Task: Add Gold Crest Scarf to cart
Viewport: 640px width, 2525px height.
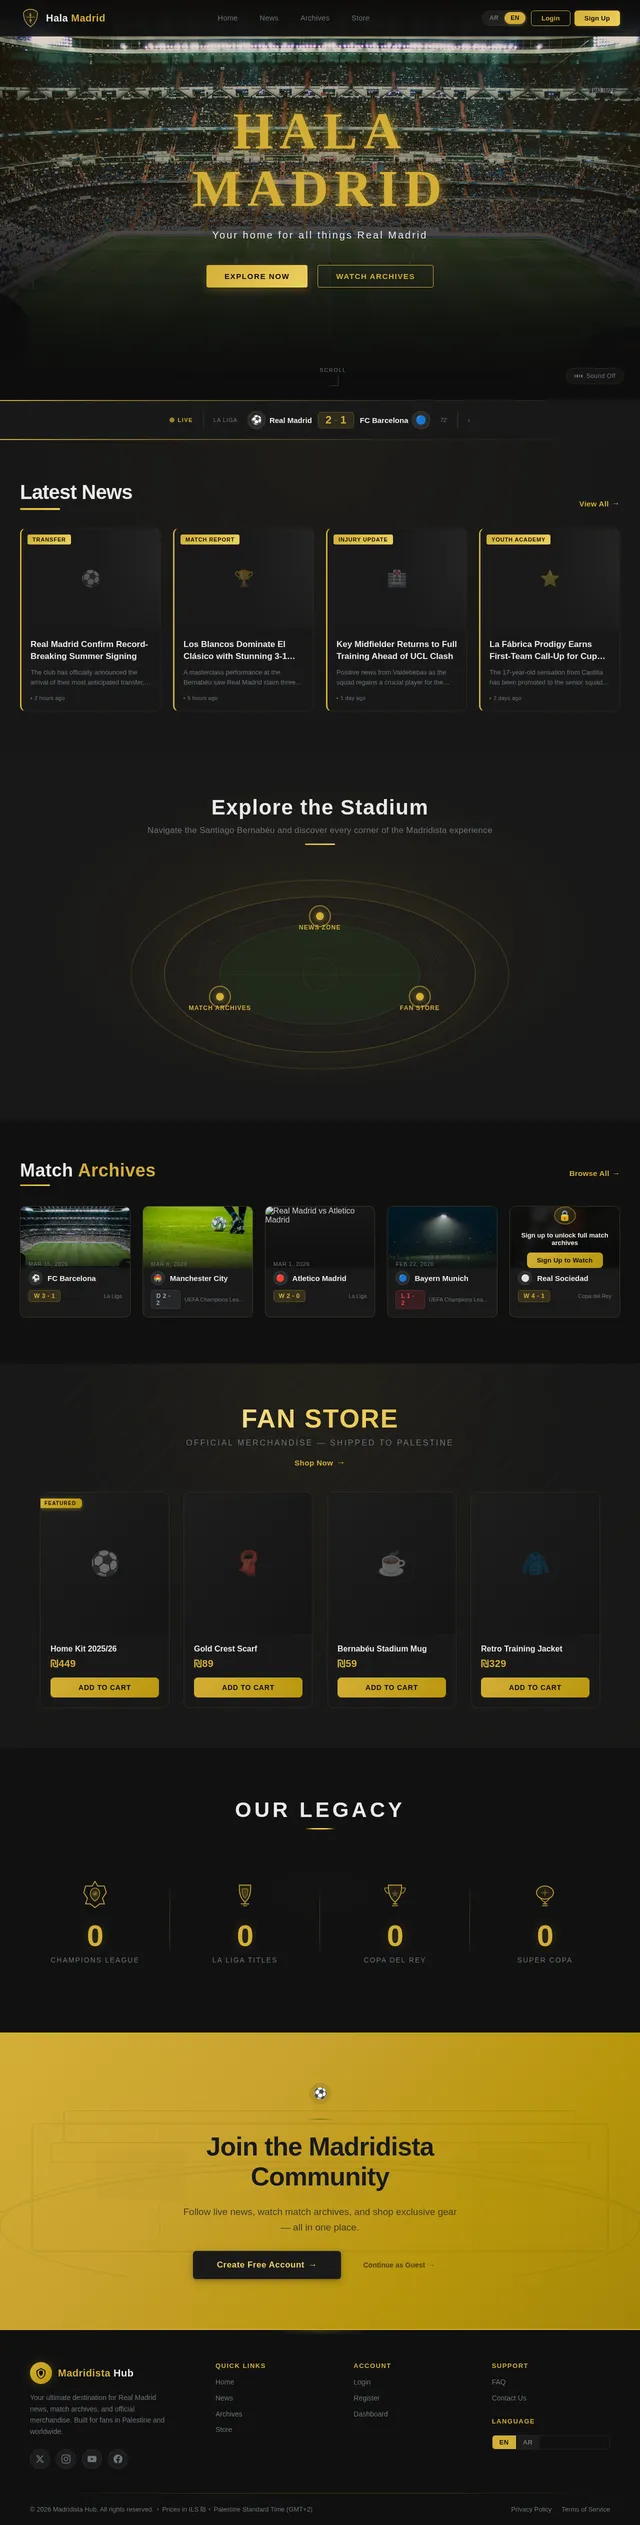Action: point(248,1687)
